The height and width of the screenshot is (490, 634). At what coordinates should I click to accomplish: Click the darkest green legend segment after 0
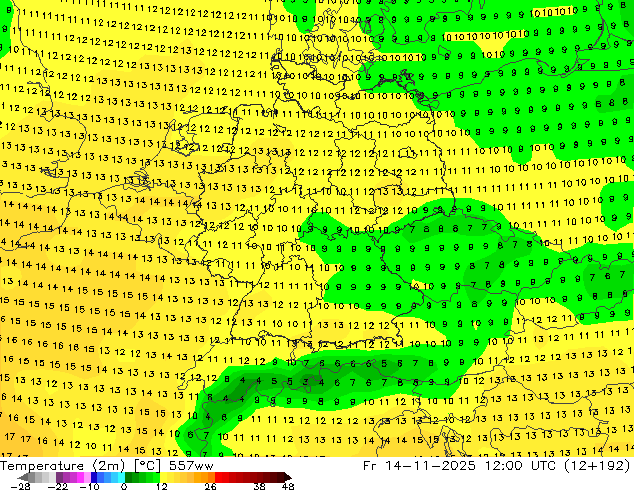click(x=128, y=477)
